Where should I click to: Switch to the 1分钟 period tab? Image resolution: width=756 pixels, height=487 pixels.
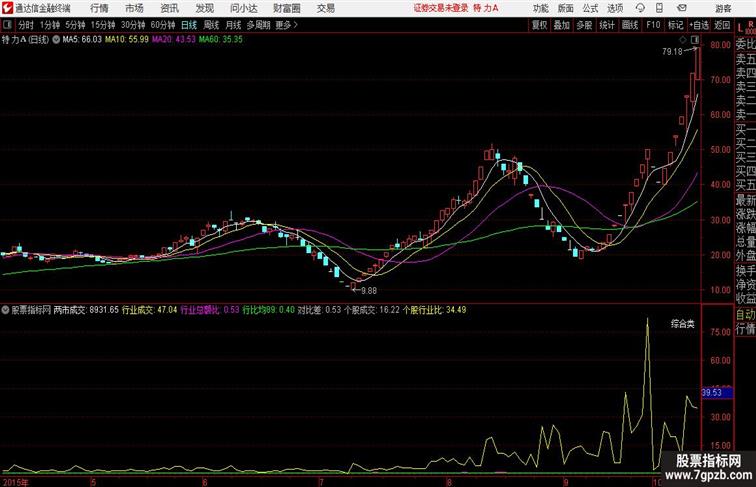50,25
